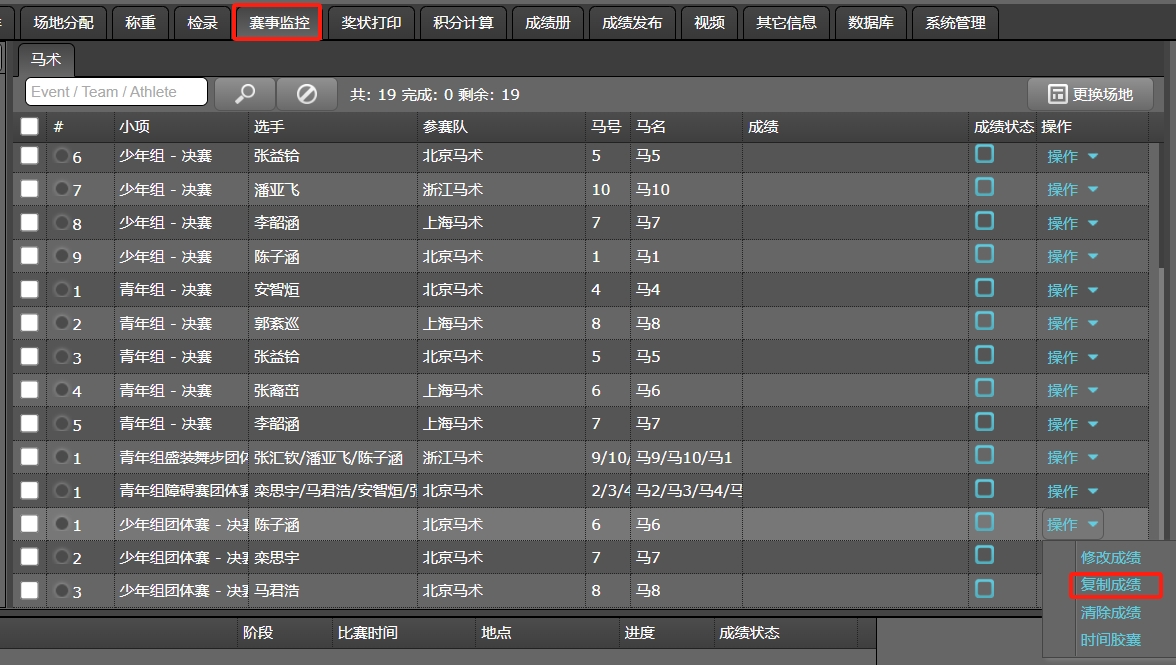The height and width of the screenshot is (665, 1176).
Task: Click the clear filter circle-slash icon
Action: pyautogui.click(x=307, y=93)
